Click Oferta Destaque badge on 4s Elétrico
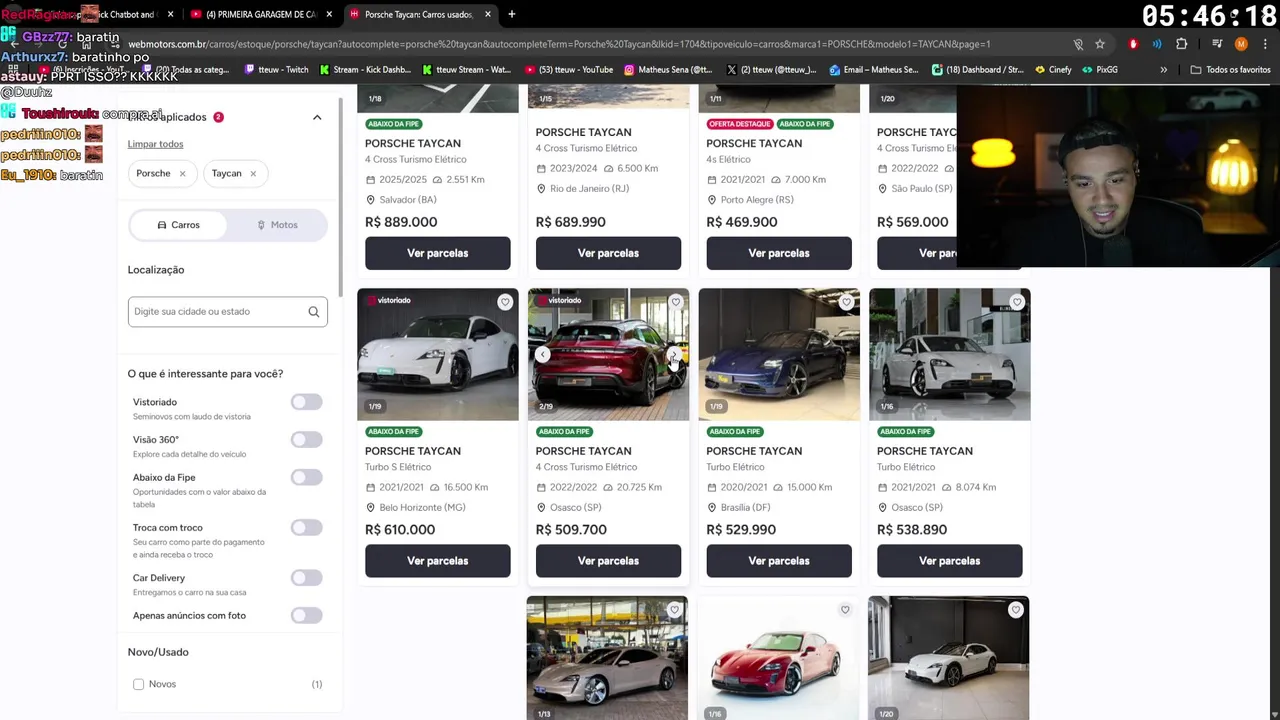The image size is (1280, 720). [x=740, y=124]
